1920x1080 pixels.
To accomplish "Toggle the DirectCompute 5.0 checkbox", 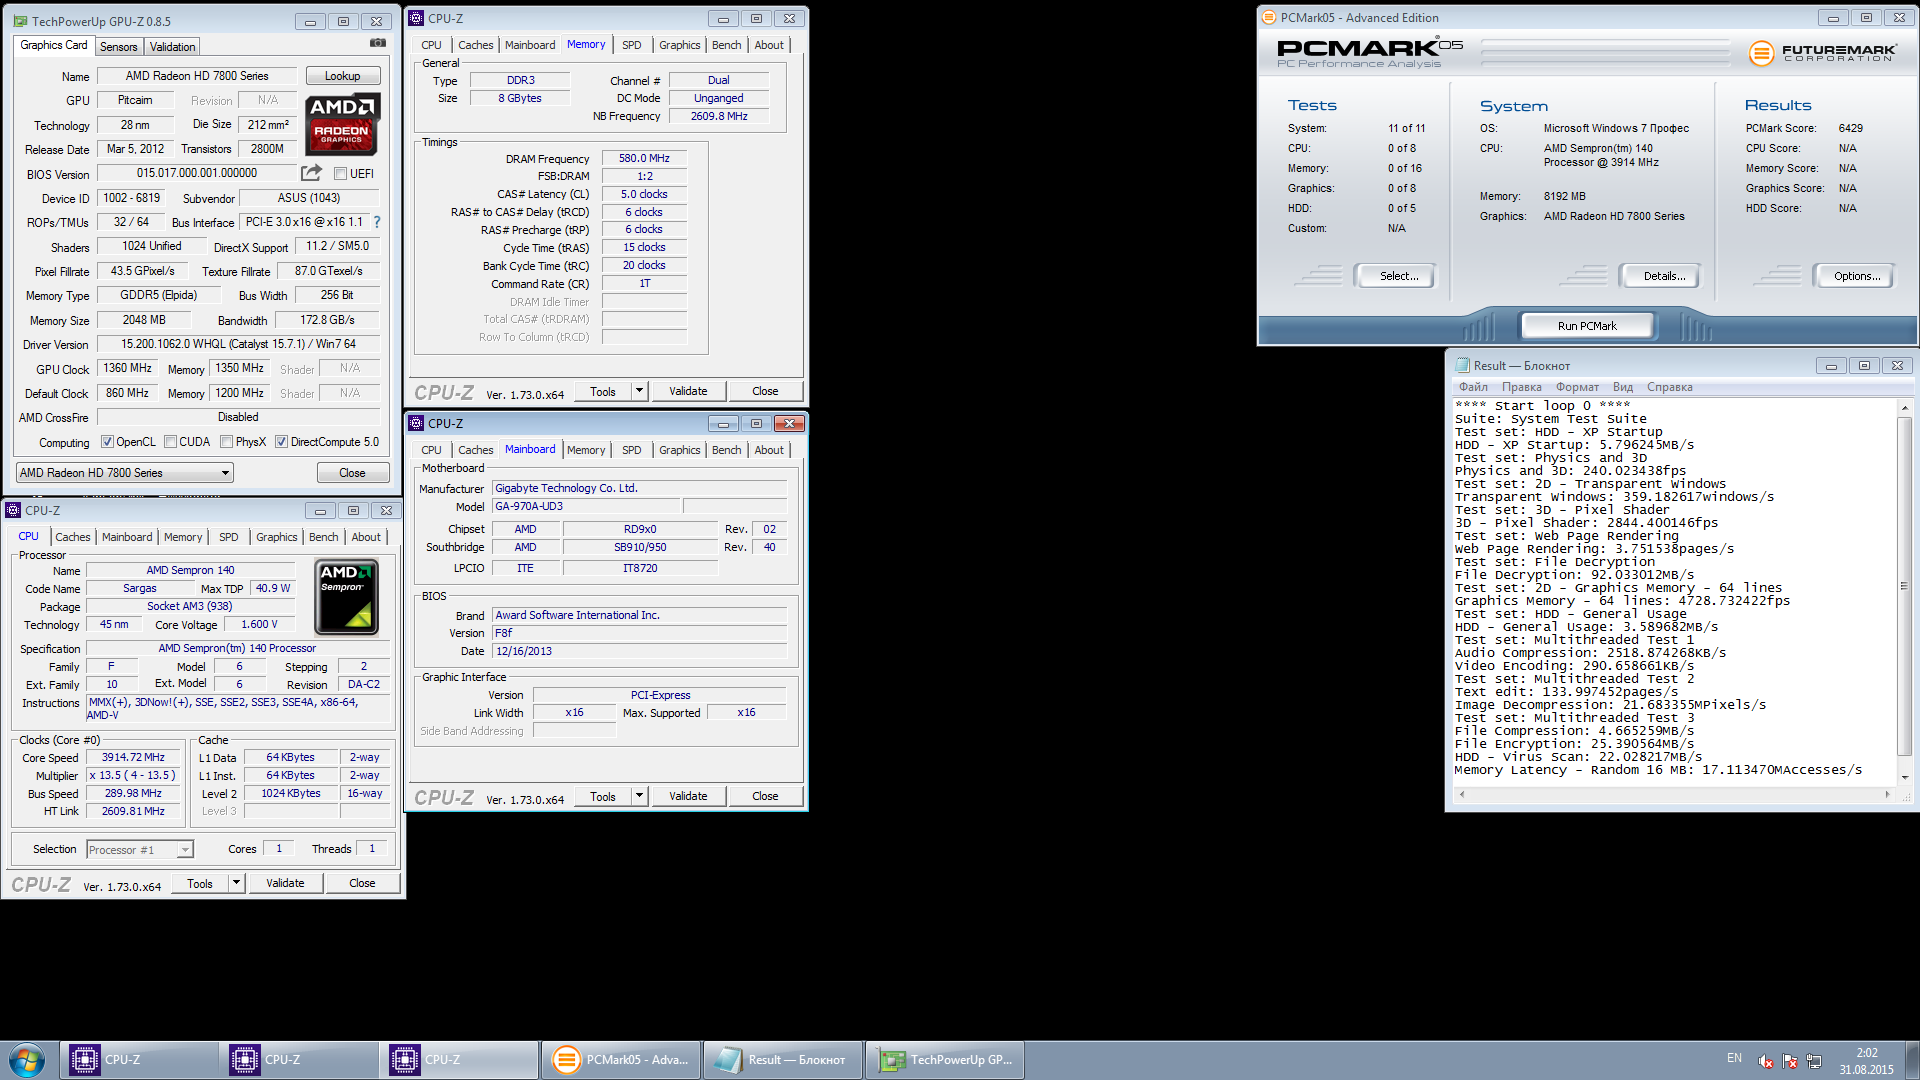I will point(282,442).
